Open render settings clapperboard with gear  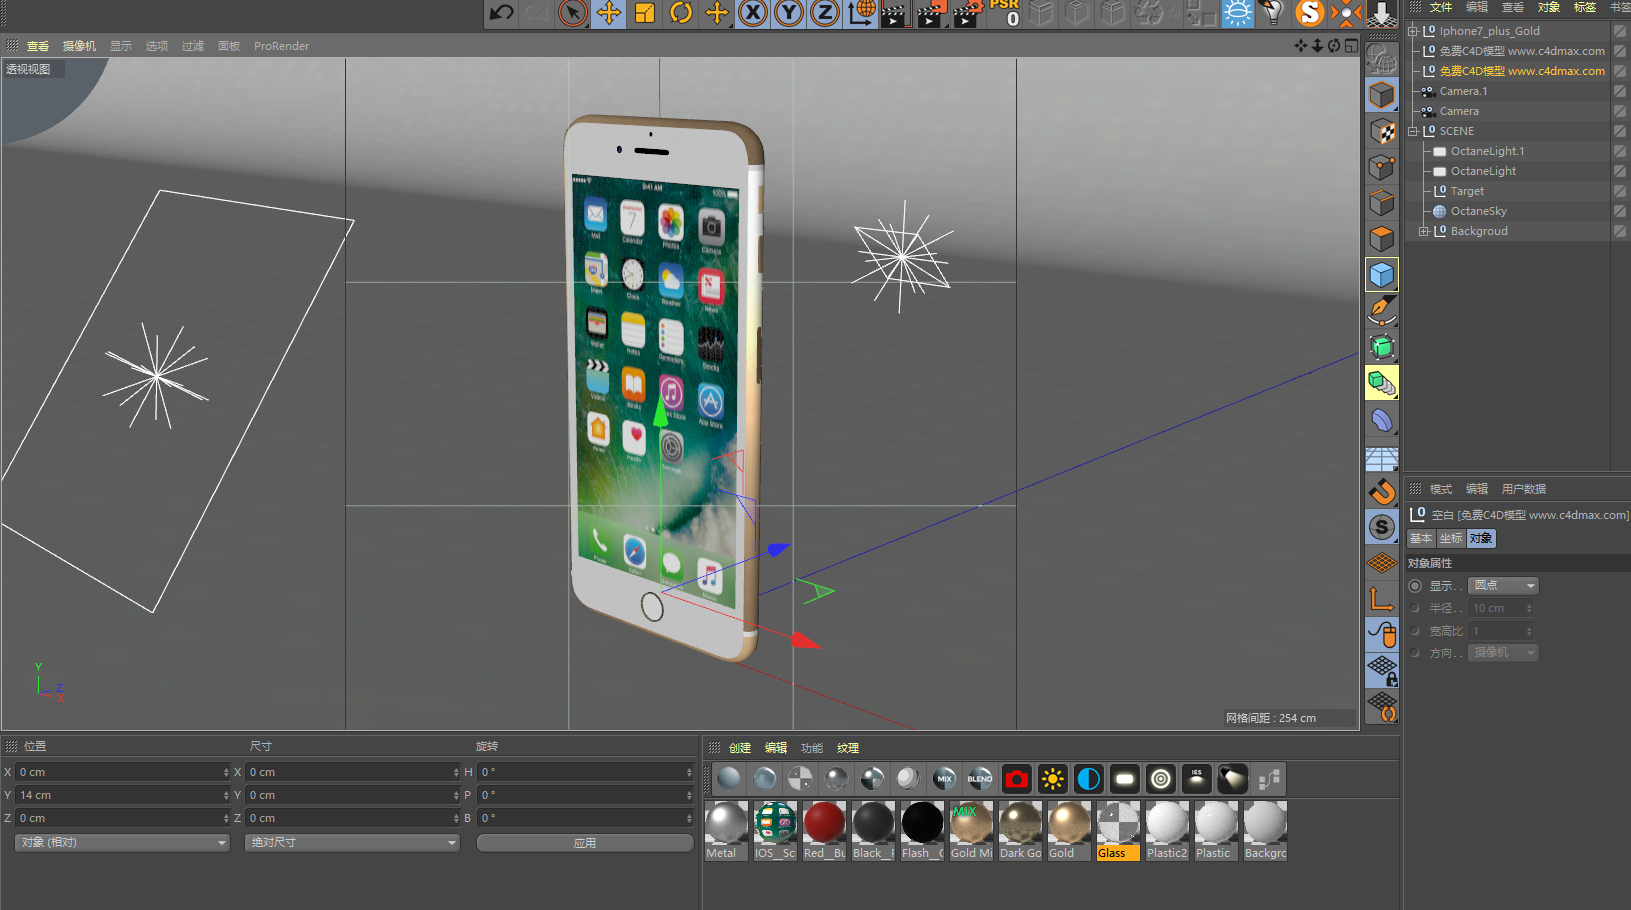(967, 14)
